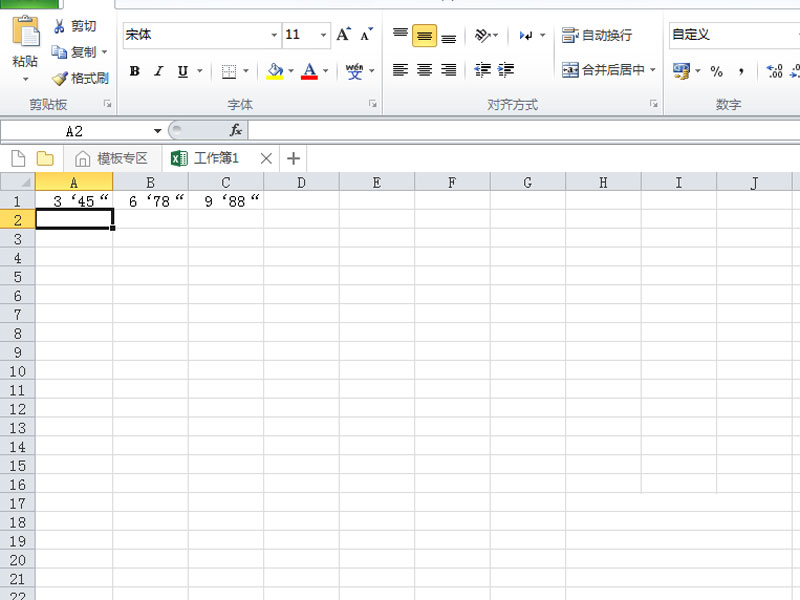The width and height of the screenshot is (800, 600).
Task: Click the Cut (剪切) scissors icon
Action: click(60, 26)
